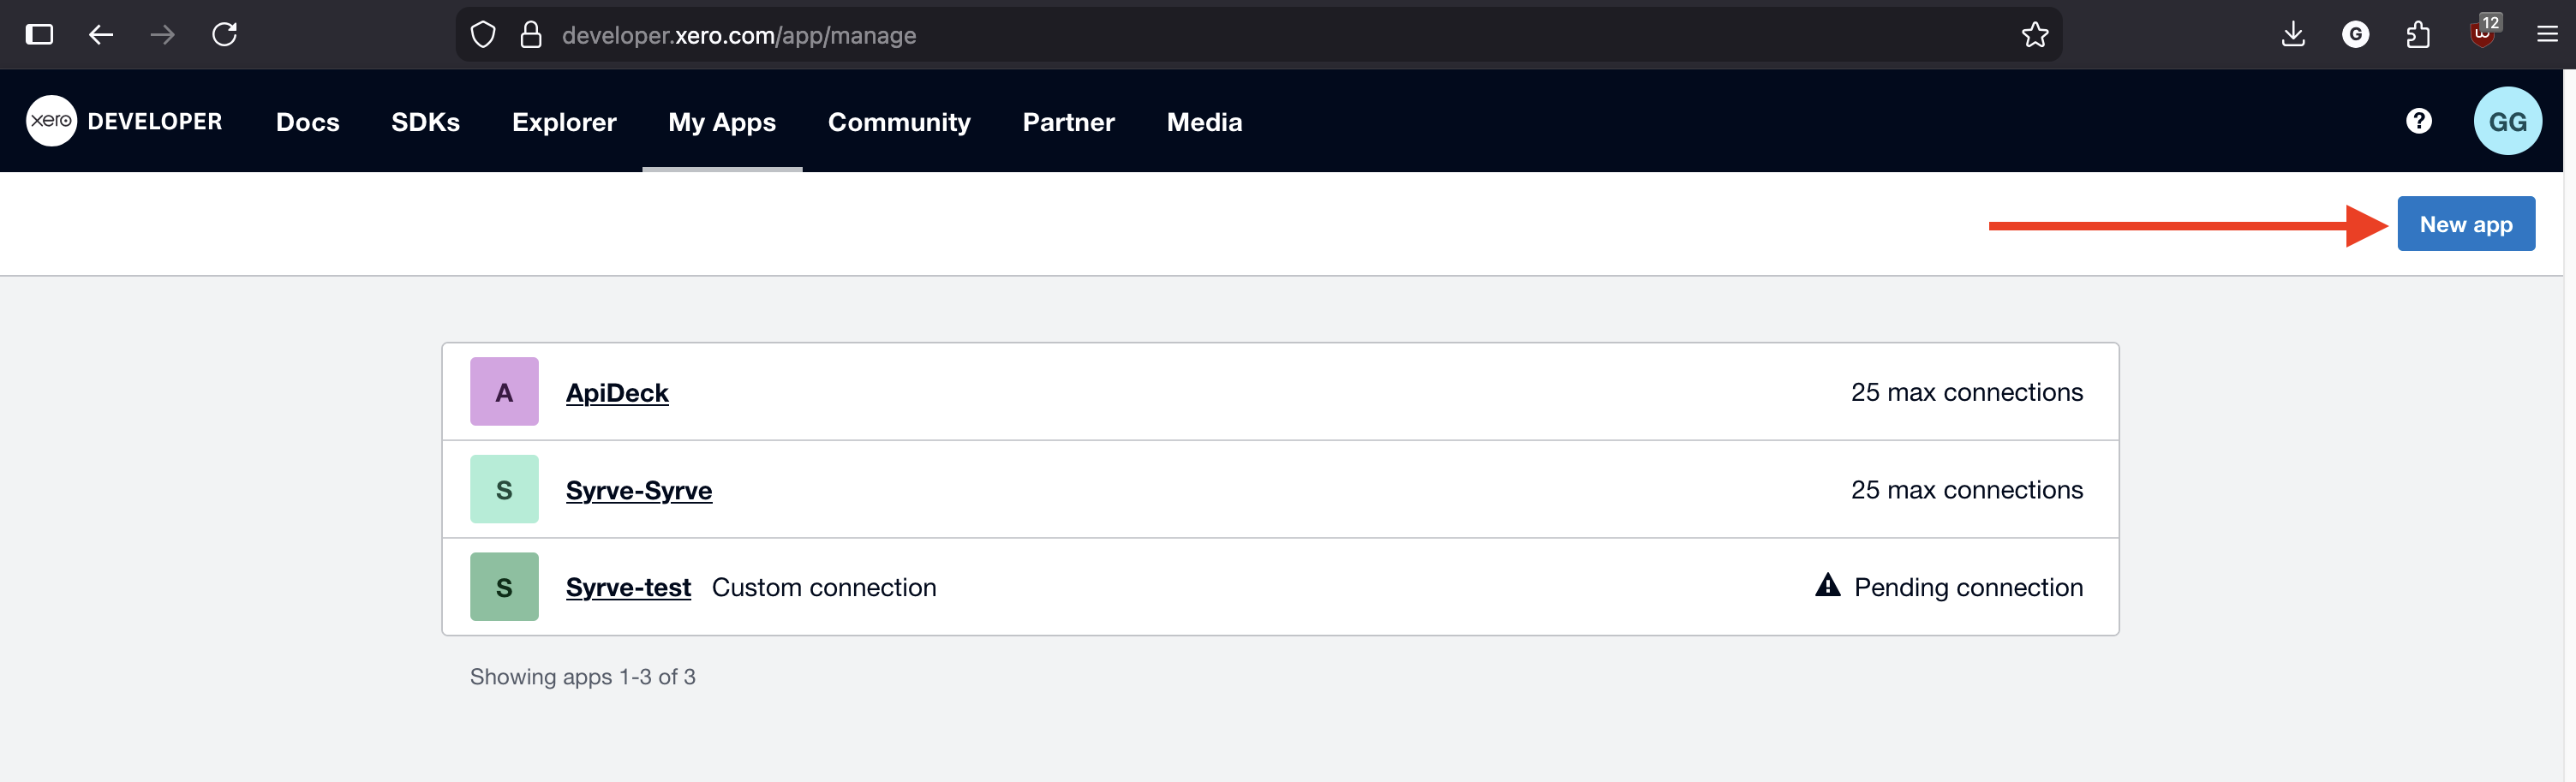This screenshot has height=782, width=2576.
Task: Open the Media menu item
Action: click(1204, 122)
